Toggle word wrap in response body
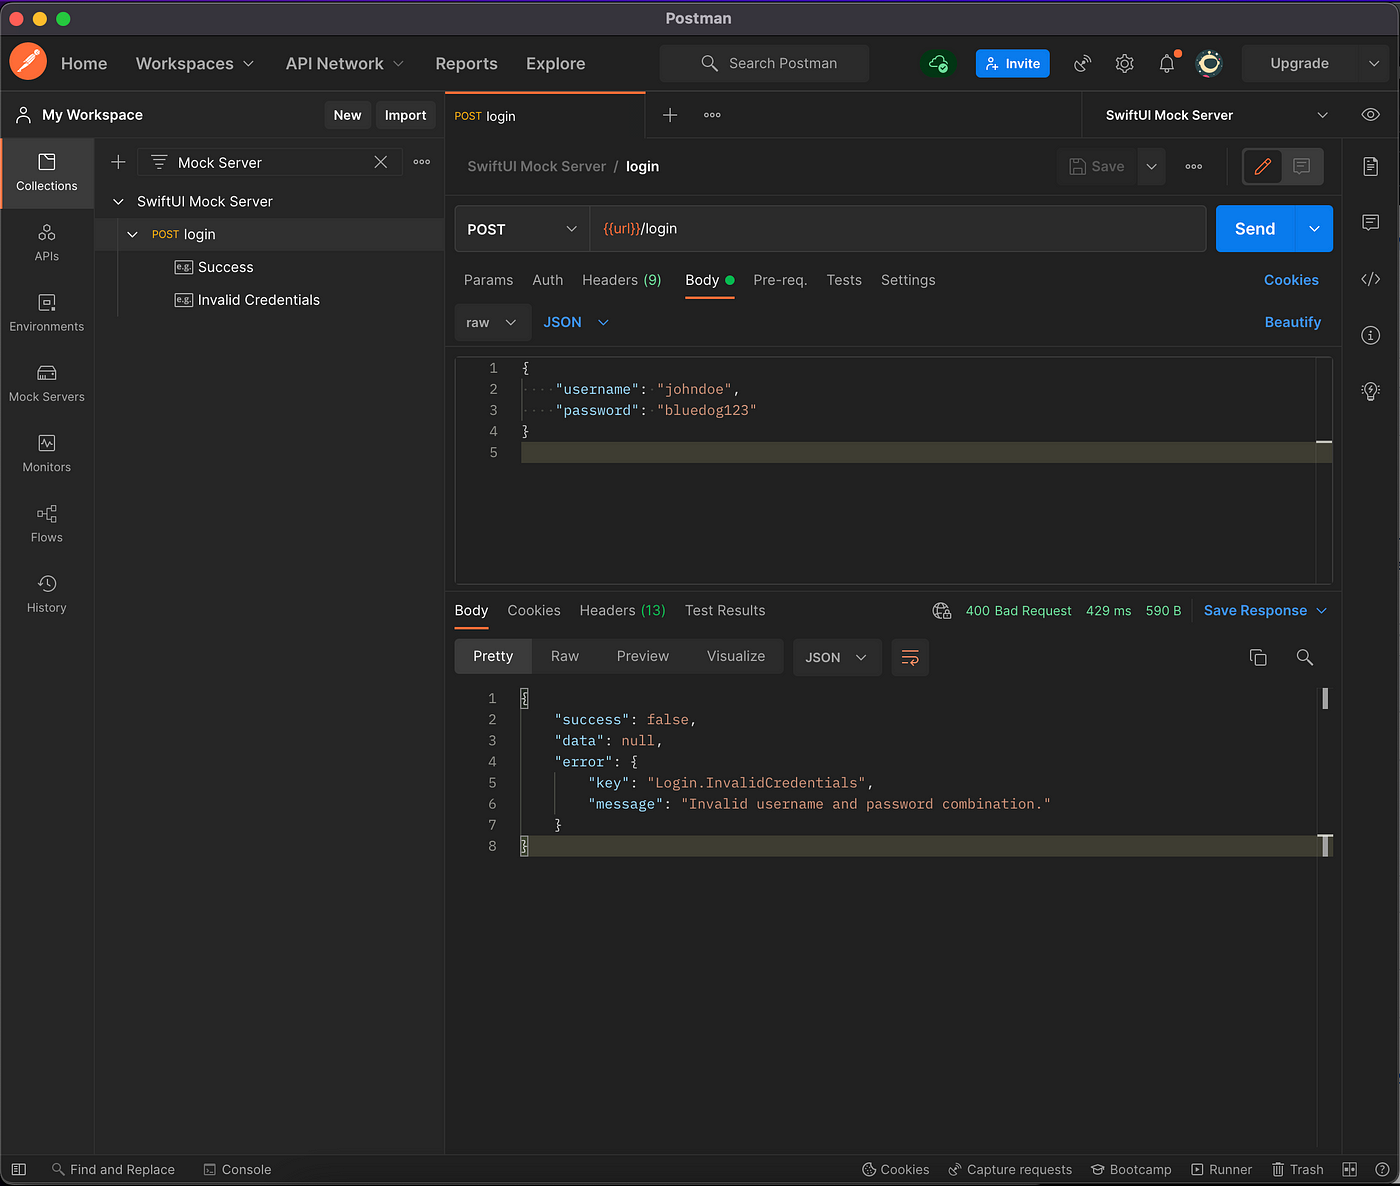The width and height of the screenshot is (1400, 1186). [x=910, y=657]
